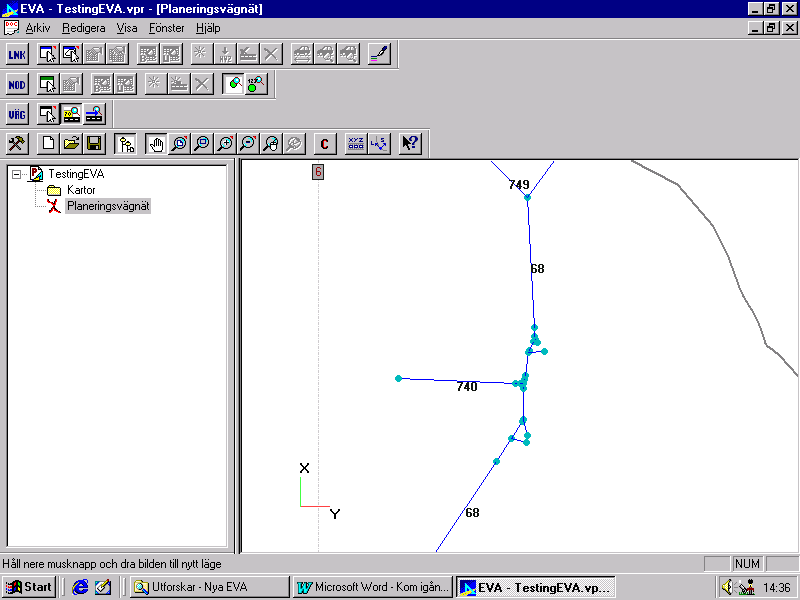Click the status text Håll nere musknapp
This screenshot has width=800, height=600.
112,564
